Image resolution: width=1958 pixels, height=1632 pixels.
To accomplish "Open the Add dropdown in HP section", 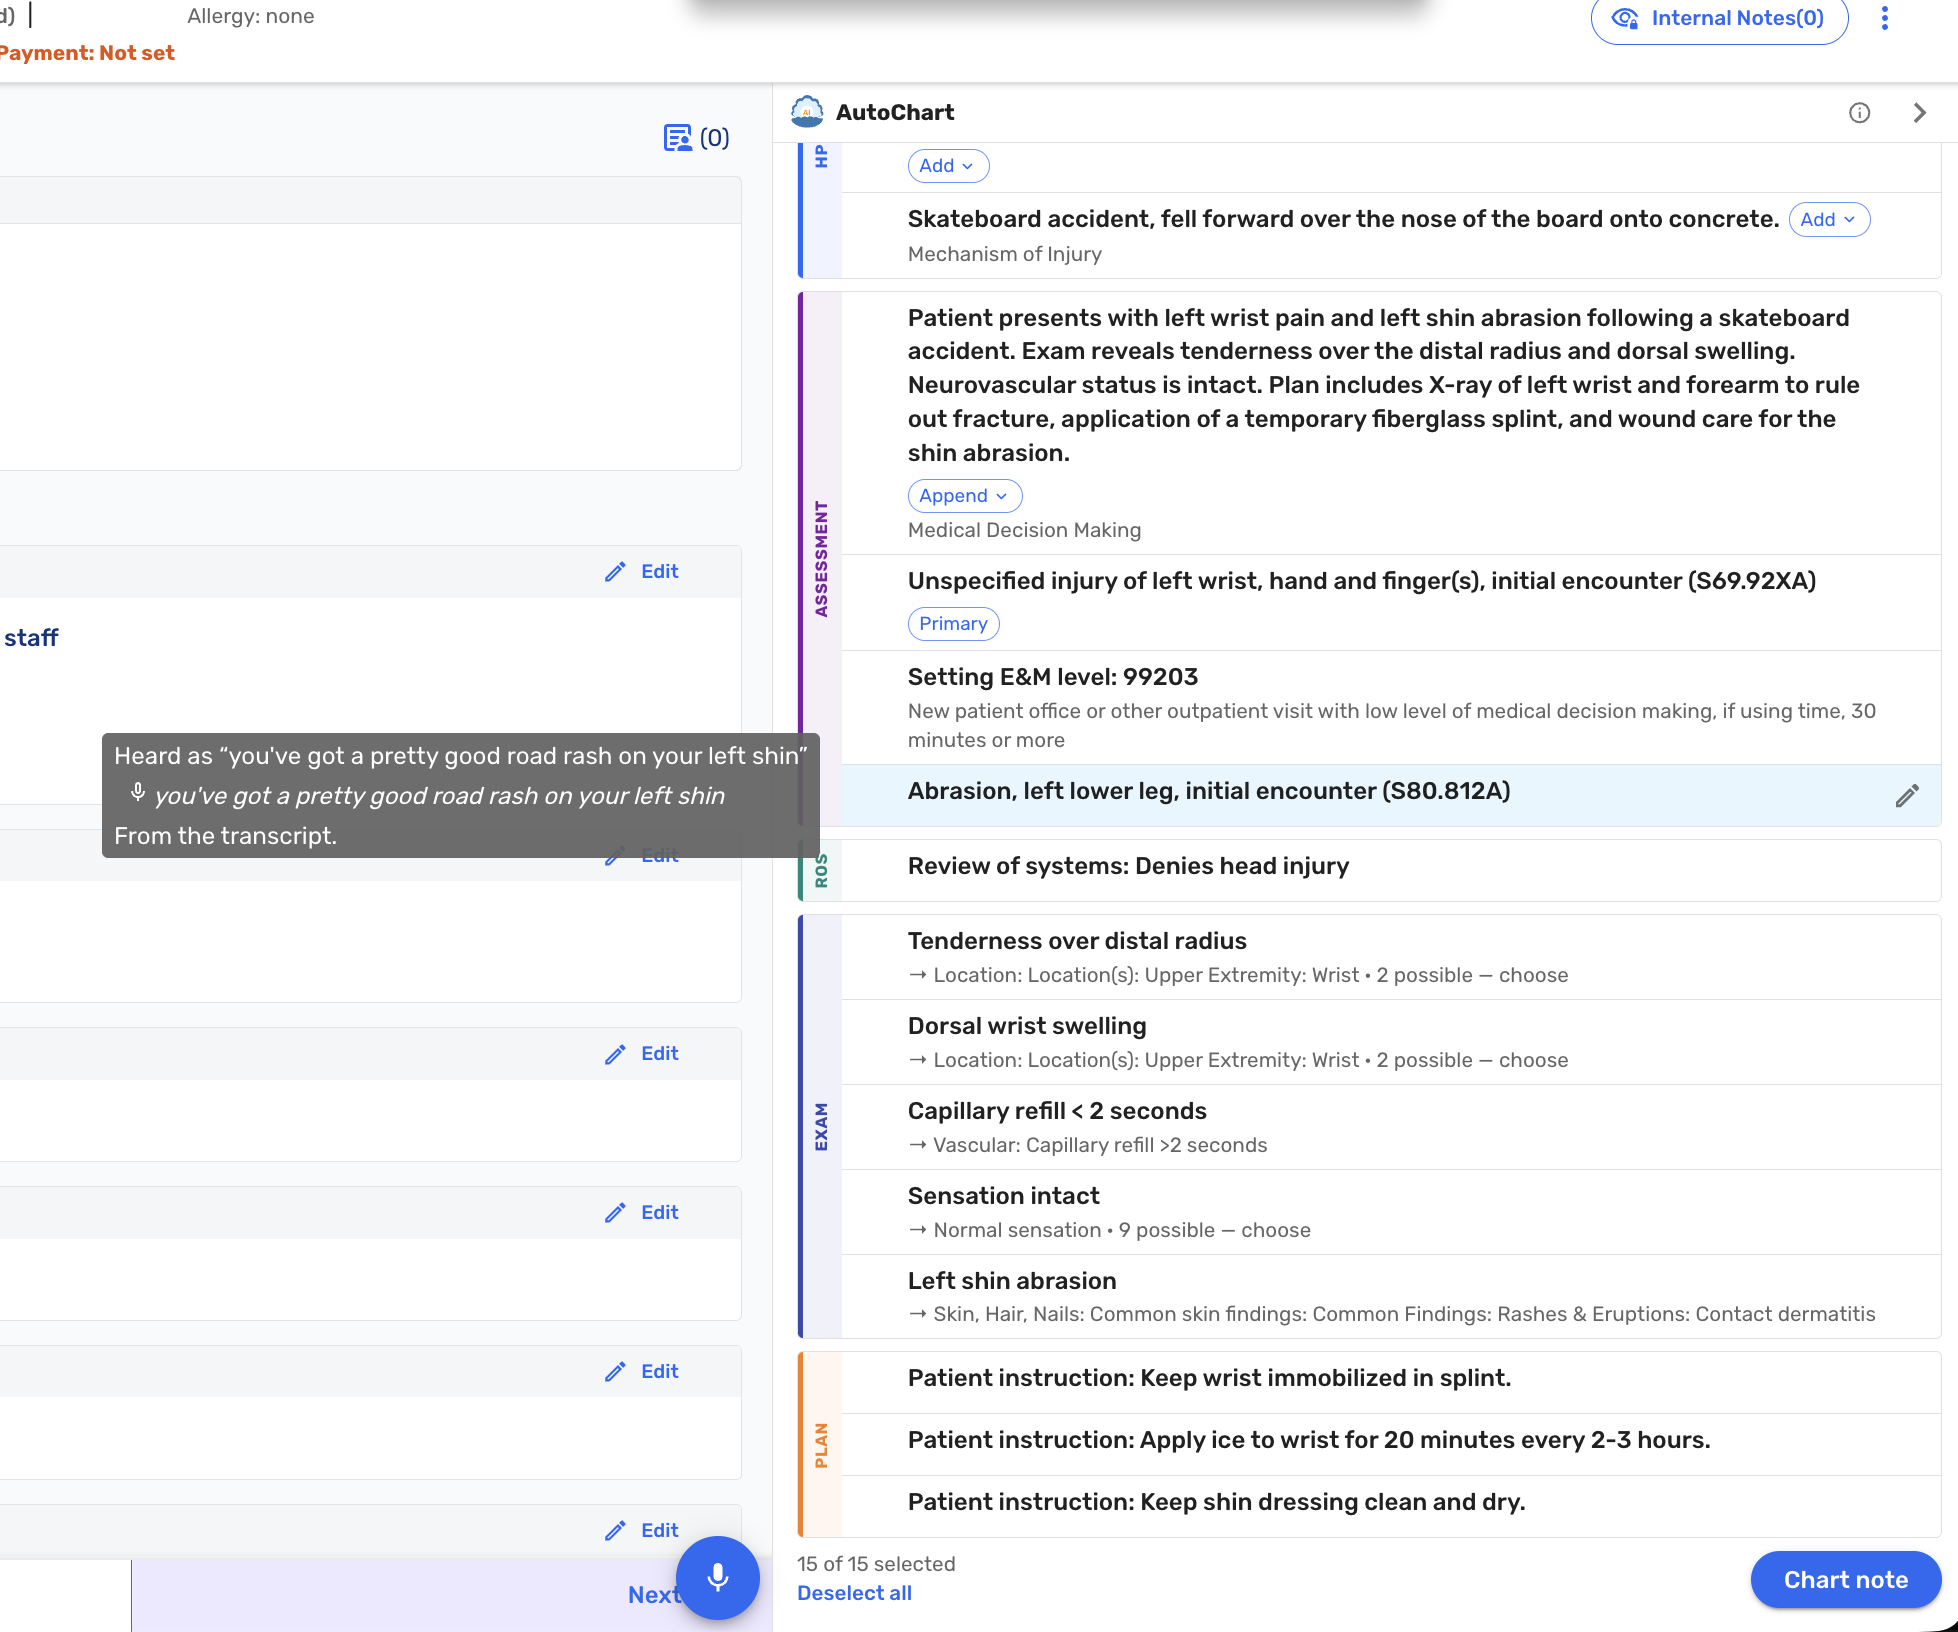I will (948, 166).
